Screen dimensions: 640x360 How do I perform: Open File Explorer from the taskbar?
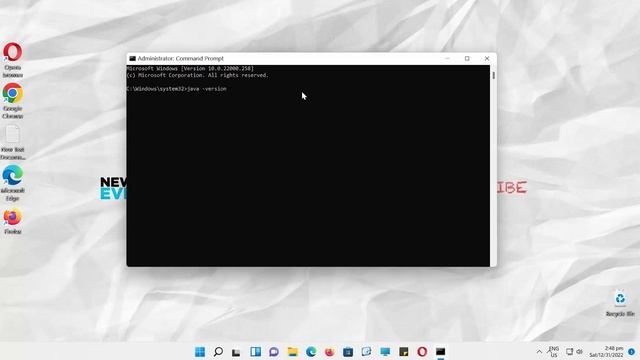click(x=293, y=351)
